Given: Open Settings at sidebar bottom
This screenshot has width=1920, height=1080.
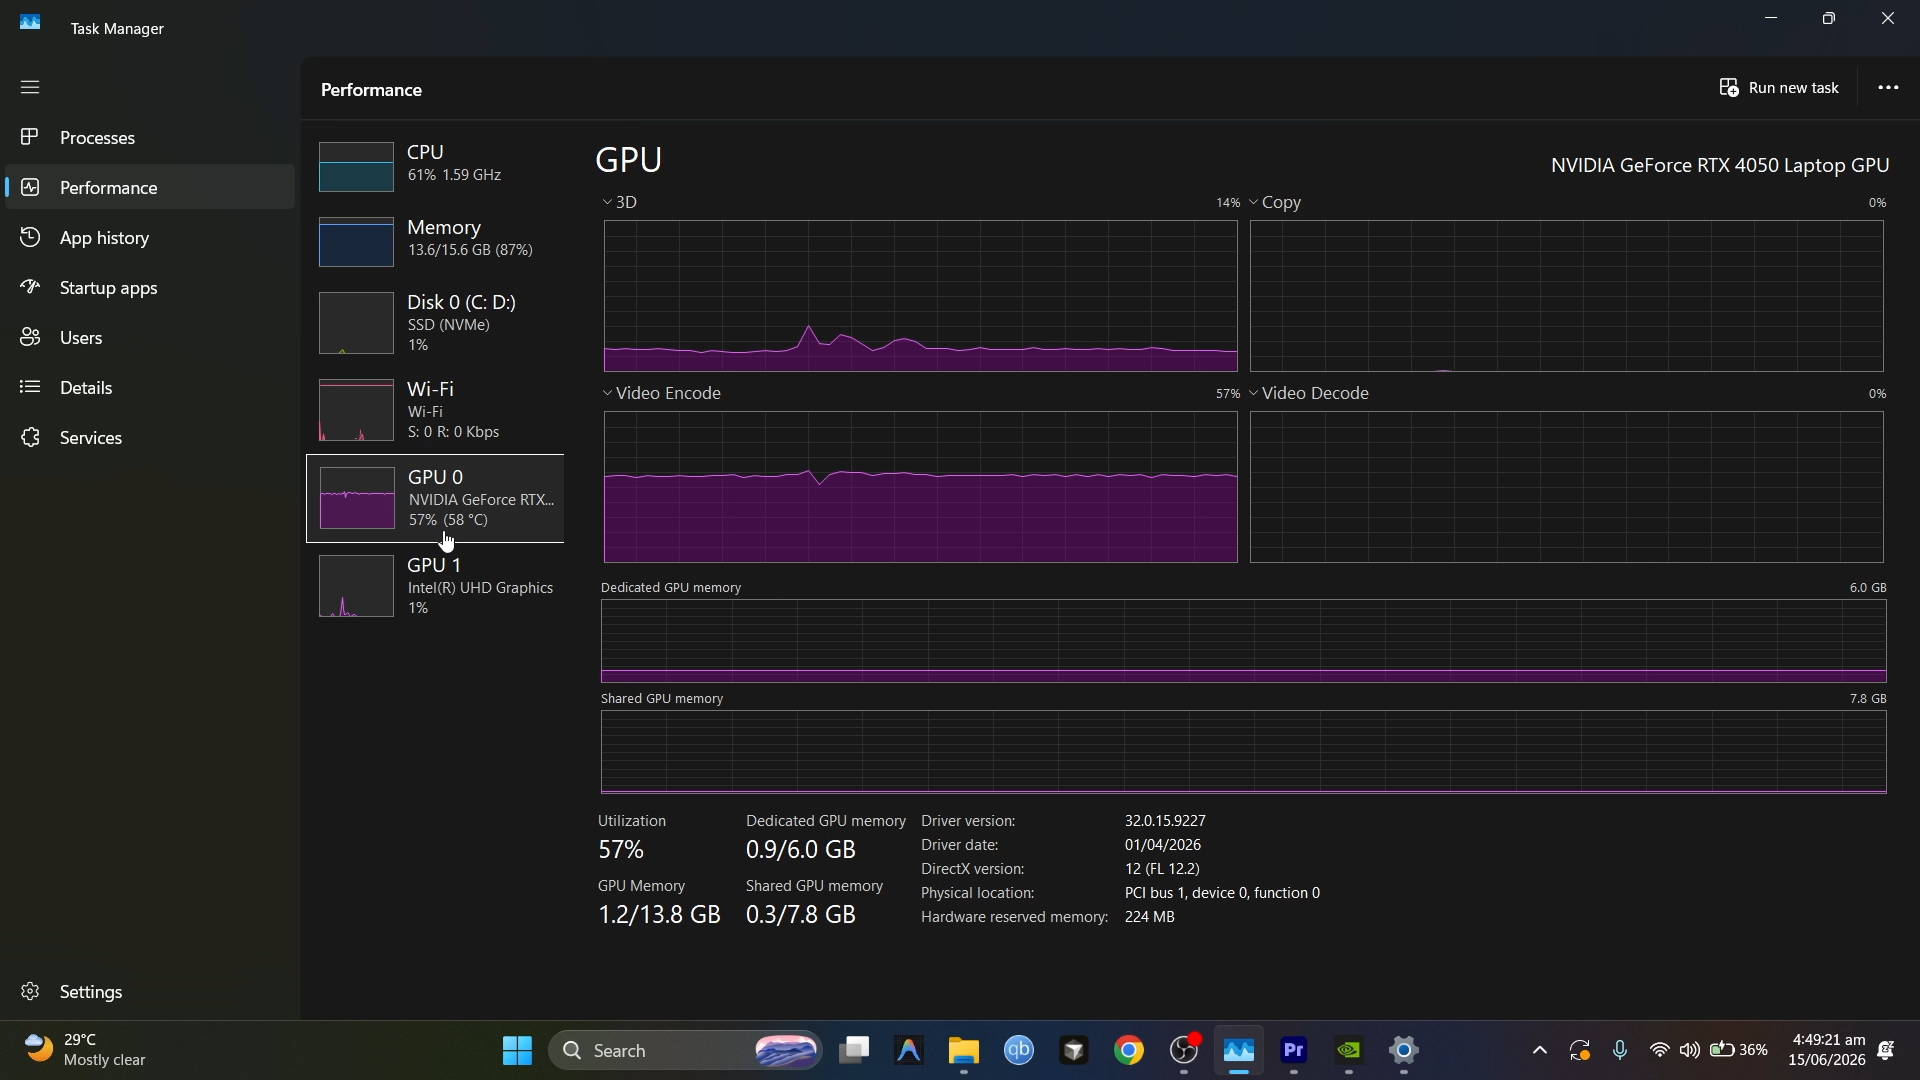Looking at the screenshot, I should pyautogui.click(x=150, y=991).
